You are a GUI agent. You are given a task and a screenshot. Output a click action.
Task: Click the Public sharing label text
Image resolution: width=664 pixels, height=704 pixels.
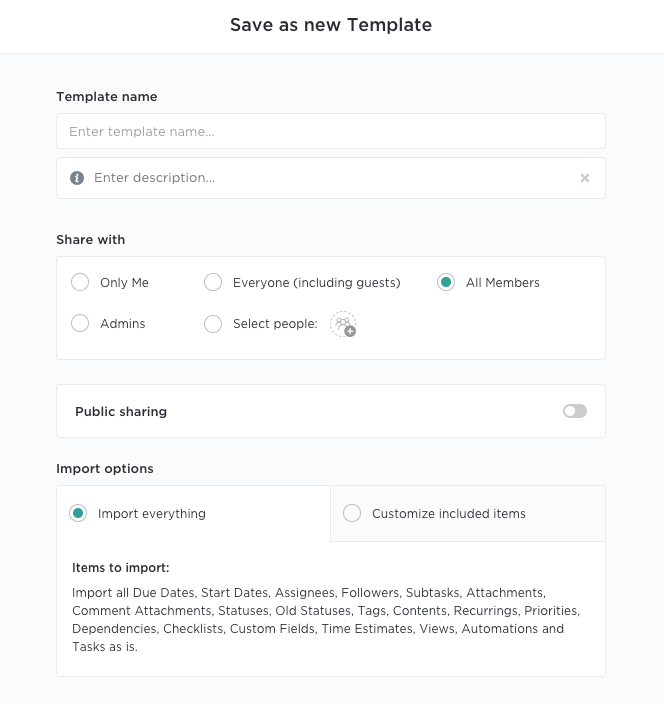coord(121,411)
